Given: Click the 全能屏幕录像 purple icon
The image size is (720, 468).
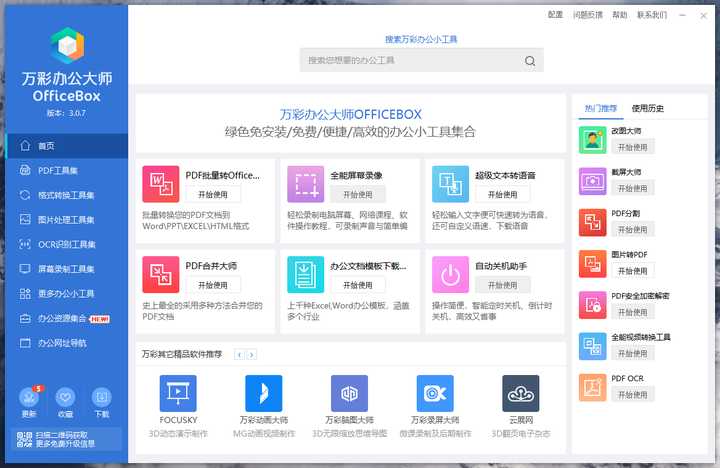Looking at the screenshot, I should (305, 185).
